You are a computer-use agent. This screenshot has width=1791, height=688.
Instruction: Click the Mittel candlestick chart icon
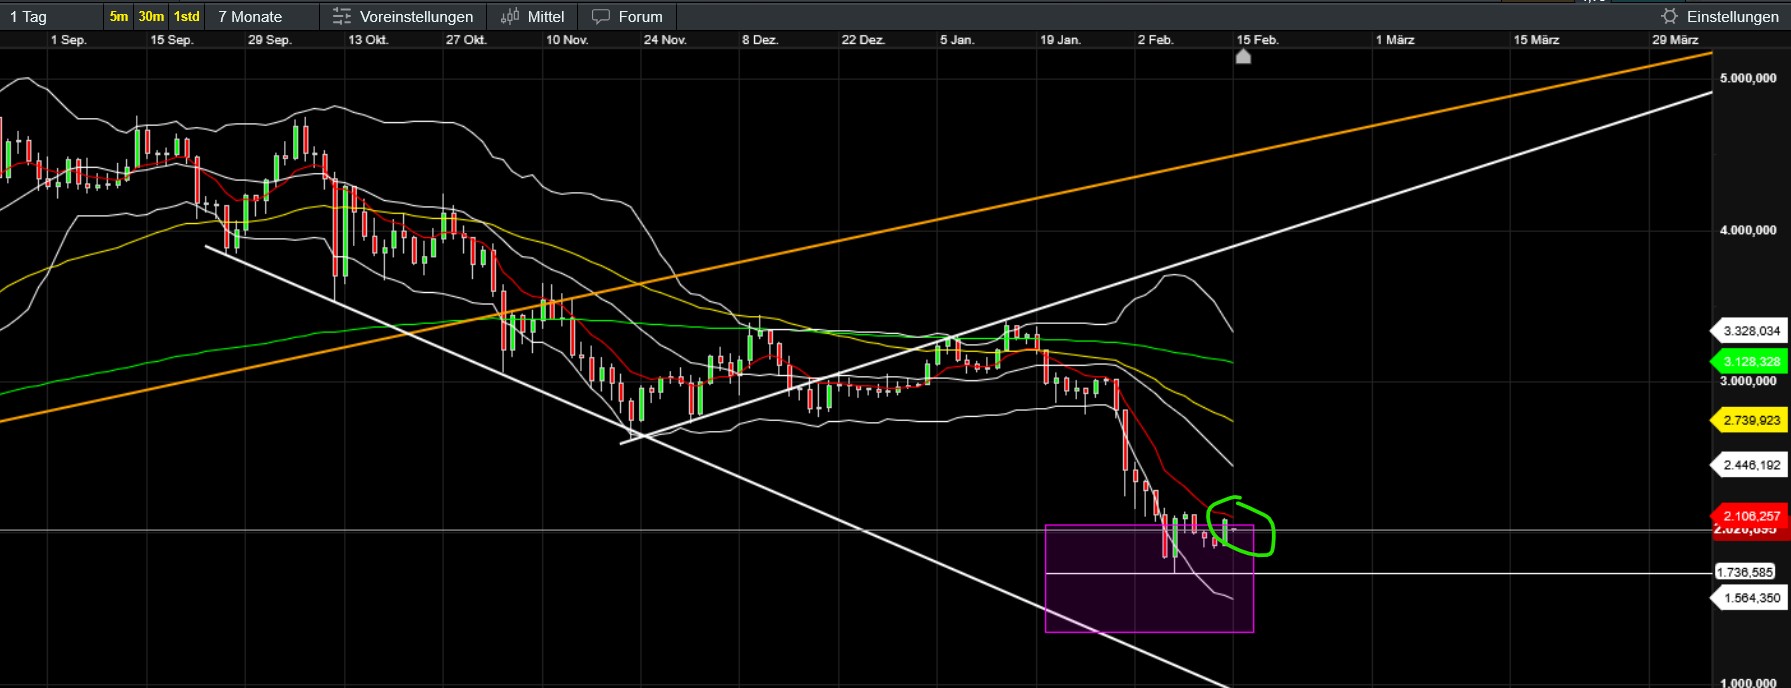510,16
